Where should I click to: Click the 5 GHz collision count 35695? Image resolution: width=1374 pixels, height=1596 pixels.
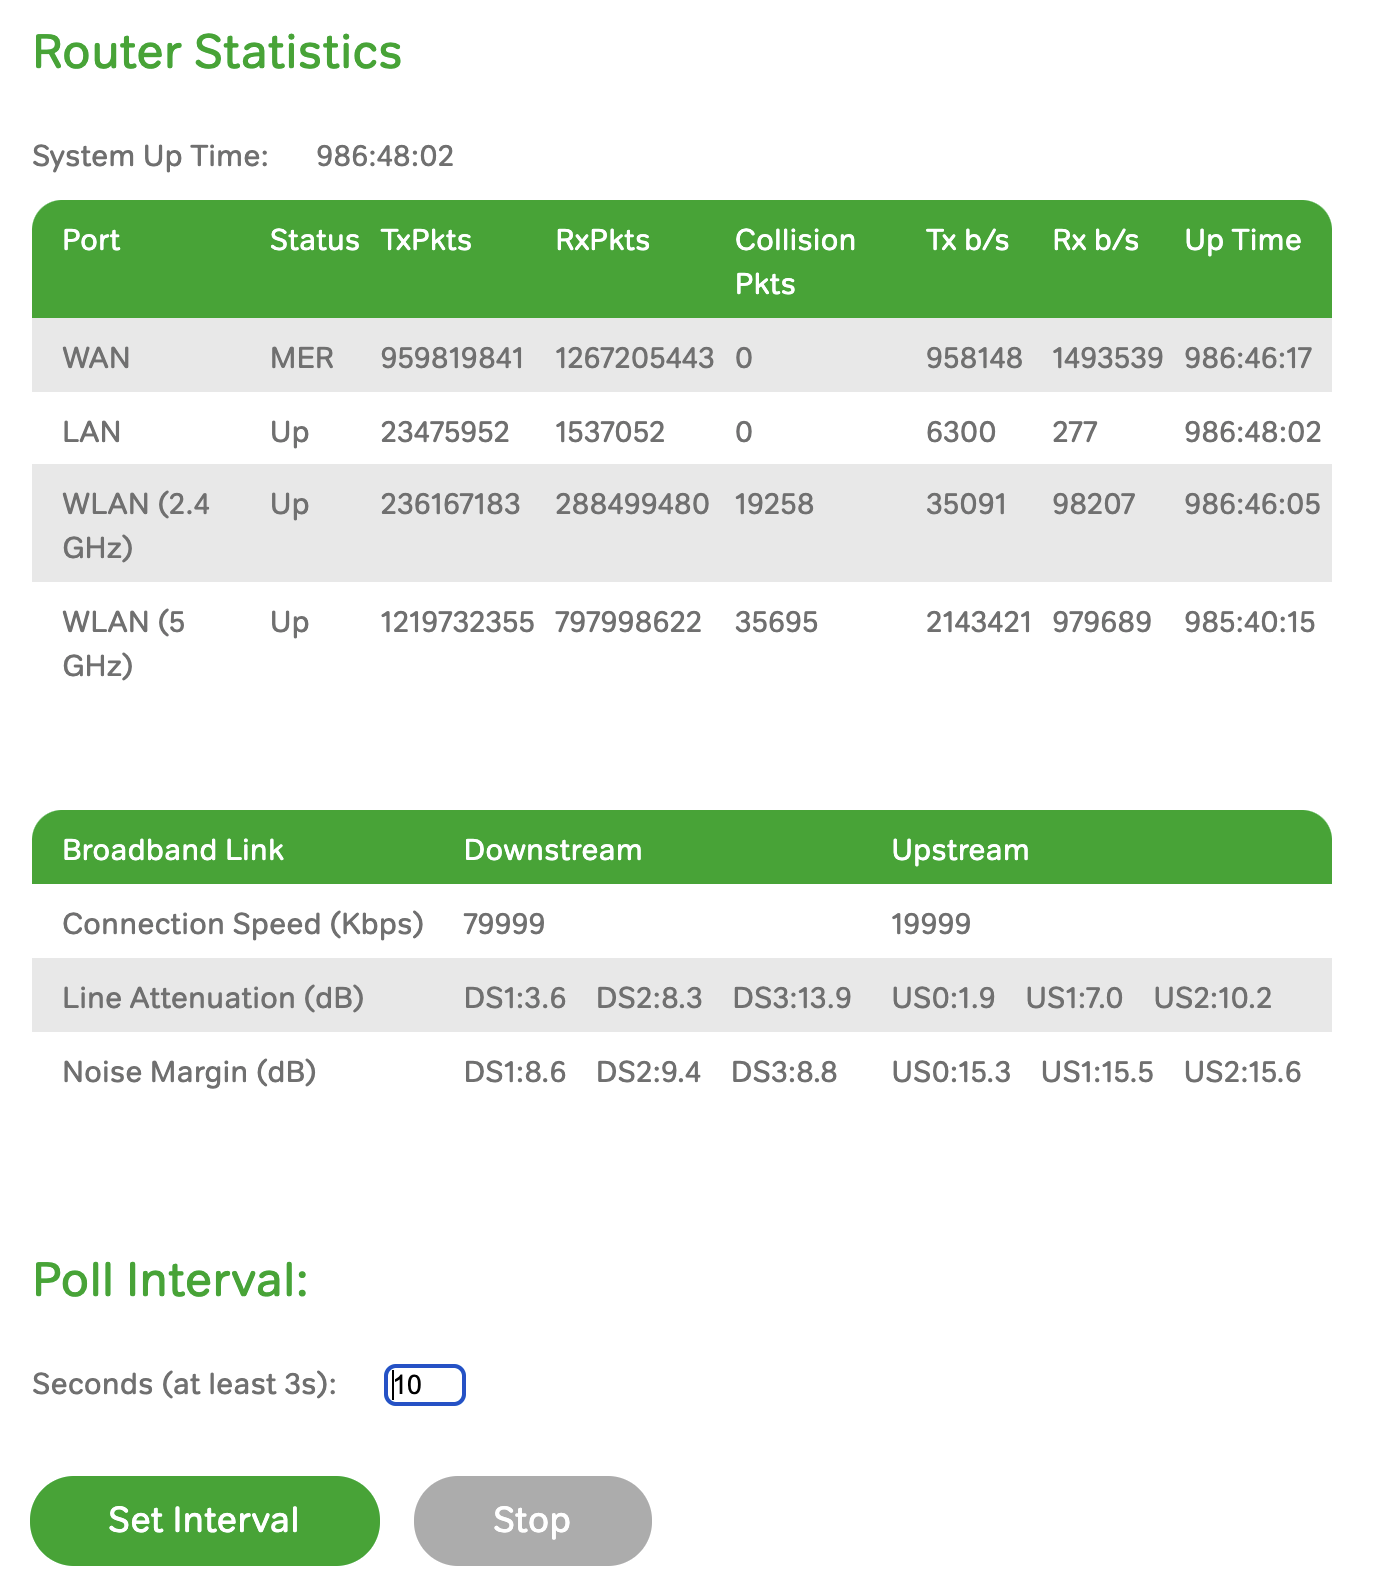coord(776,622)
